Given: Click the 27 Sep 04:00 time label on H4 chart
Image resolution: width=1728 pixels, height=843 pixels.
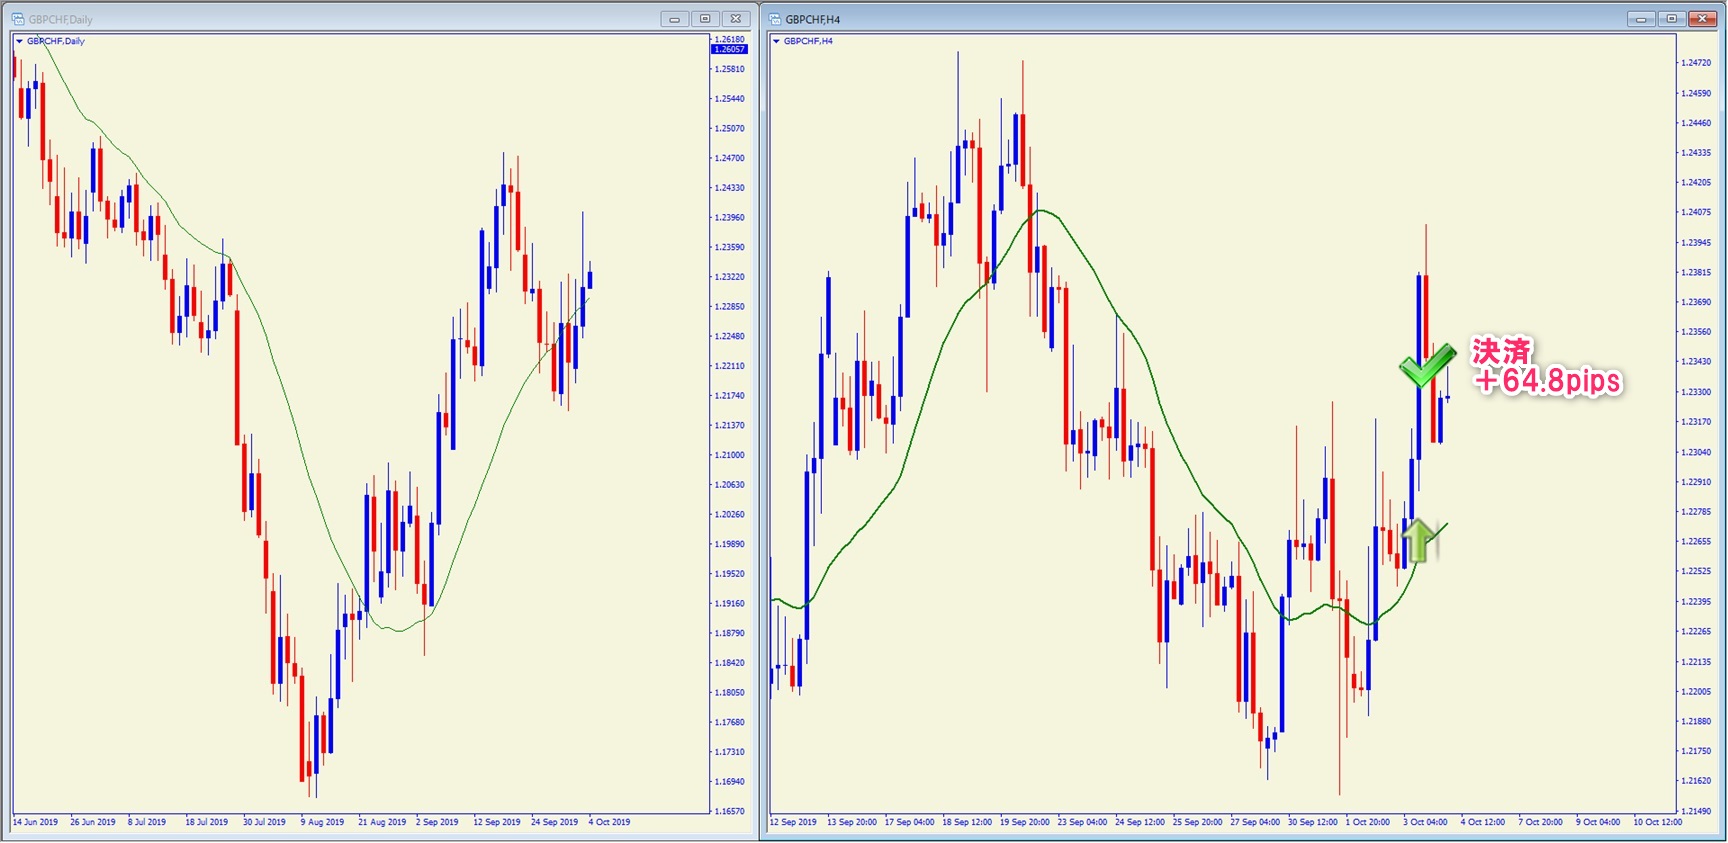Looking at the screenshot, I should 1255,822.
